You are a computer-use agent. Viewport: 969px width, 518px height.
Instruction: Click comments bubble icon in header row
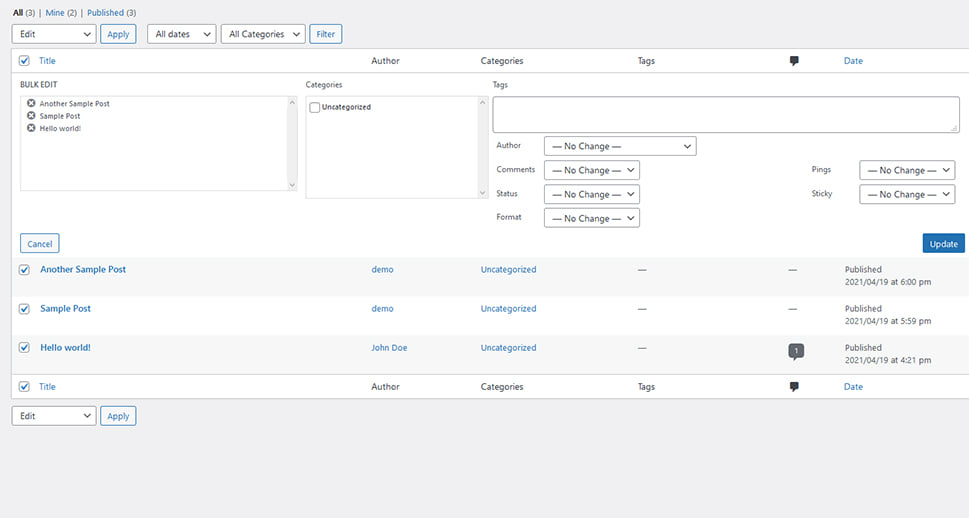tap(794, 61)
